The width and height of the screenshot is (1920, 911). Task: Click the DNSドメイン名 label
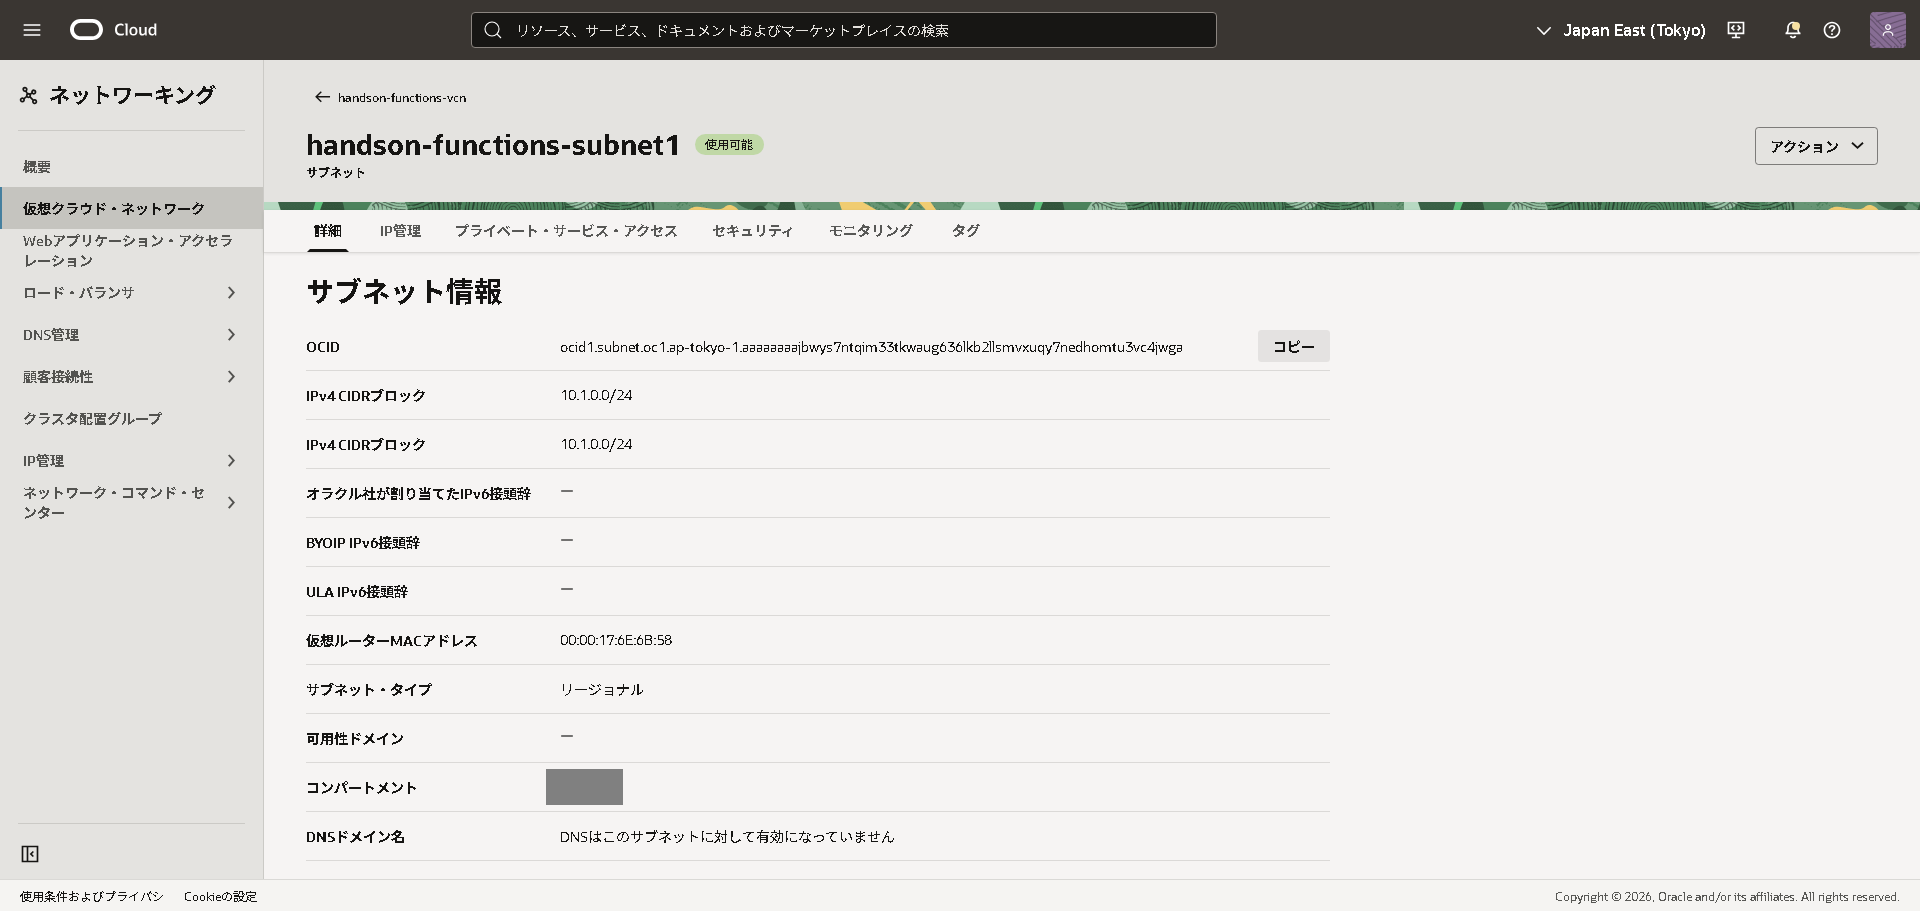355,837
